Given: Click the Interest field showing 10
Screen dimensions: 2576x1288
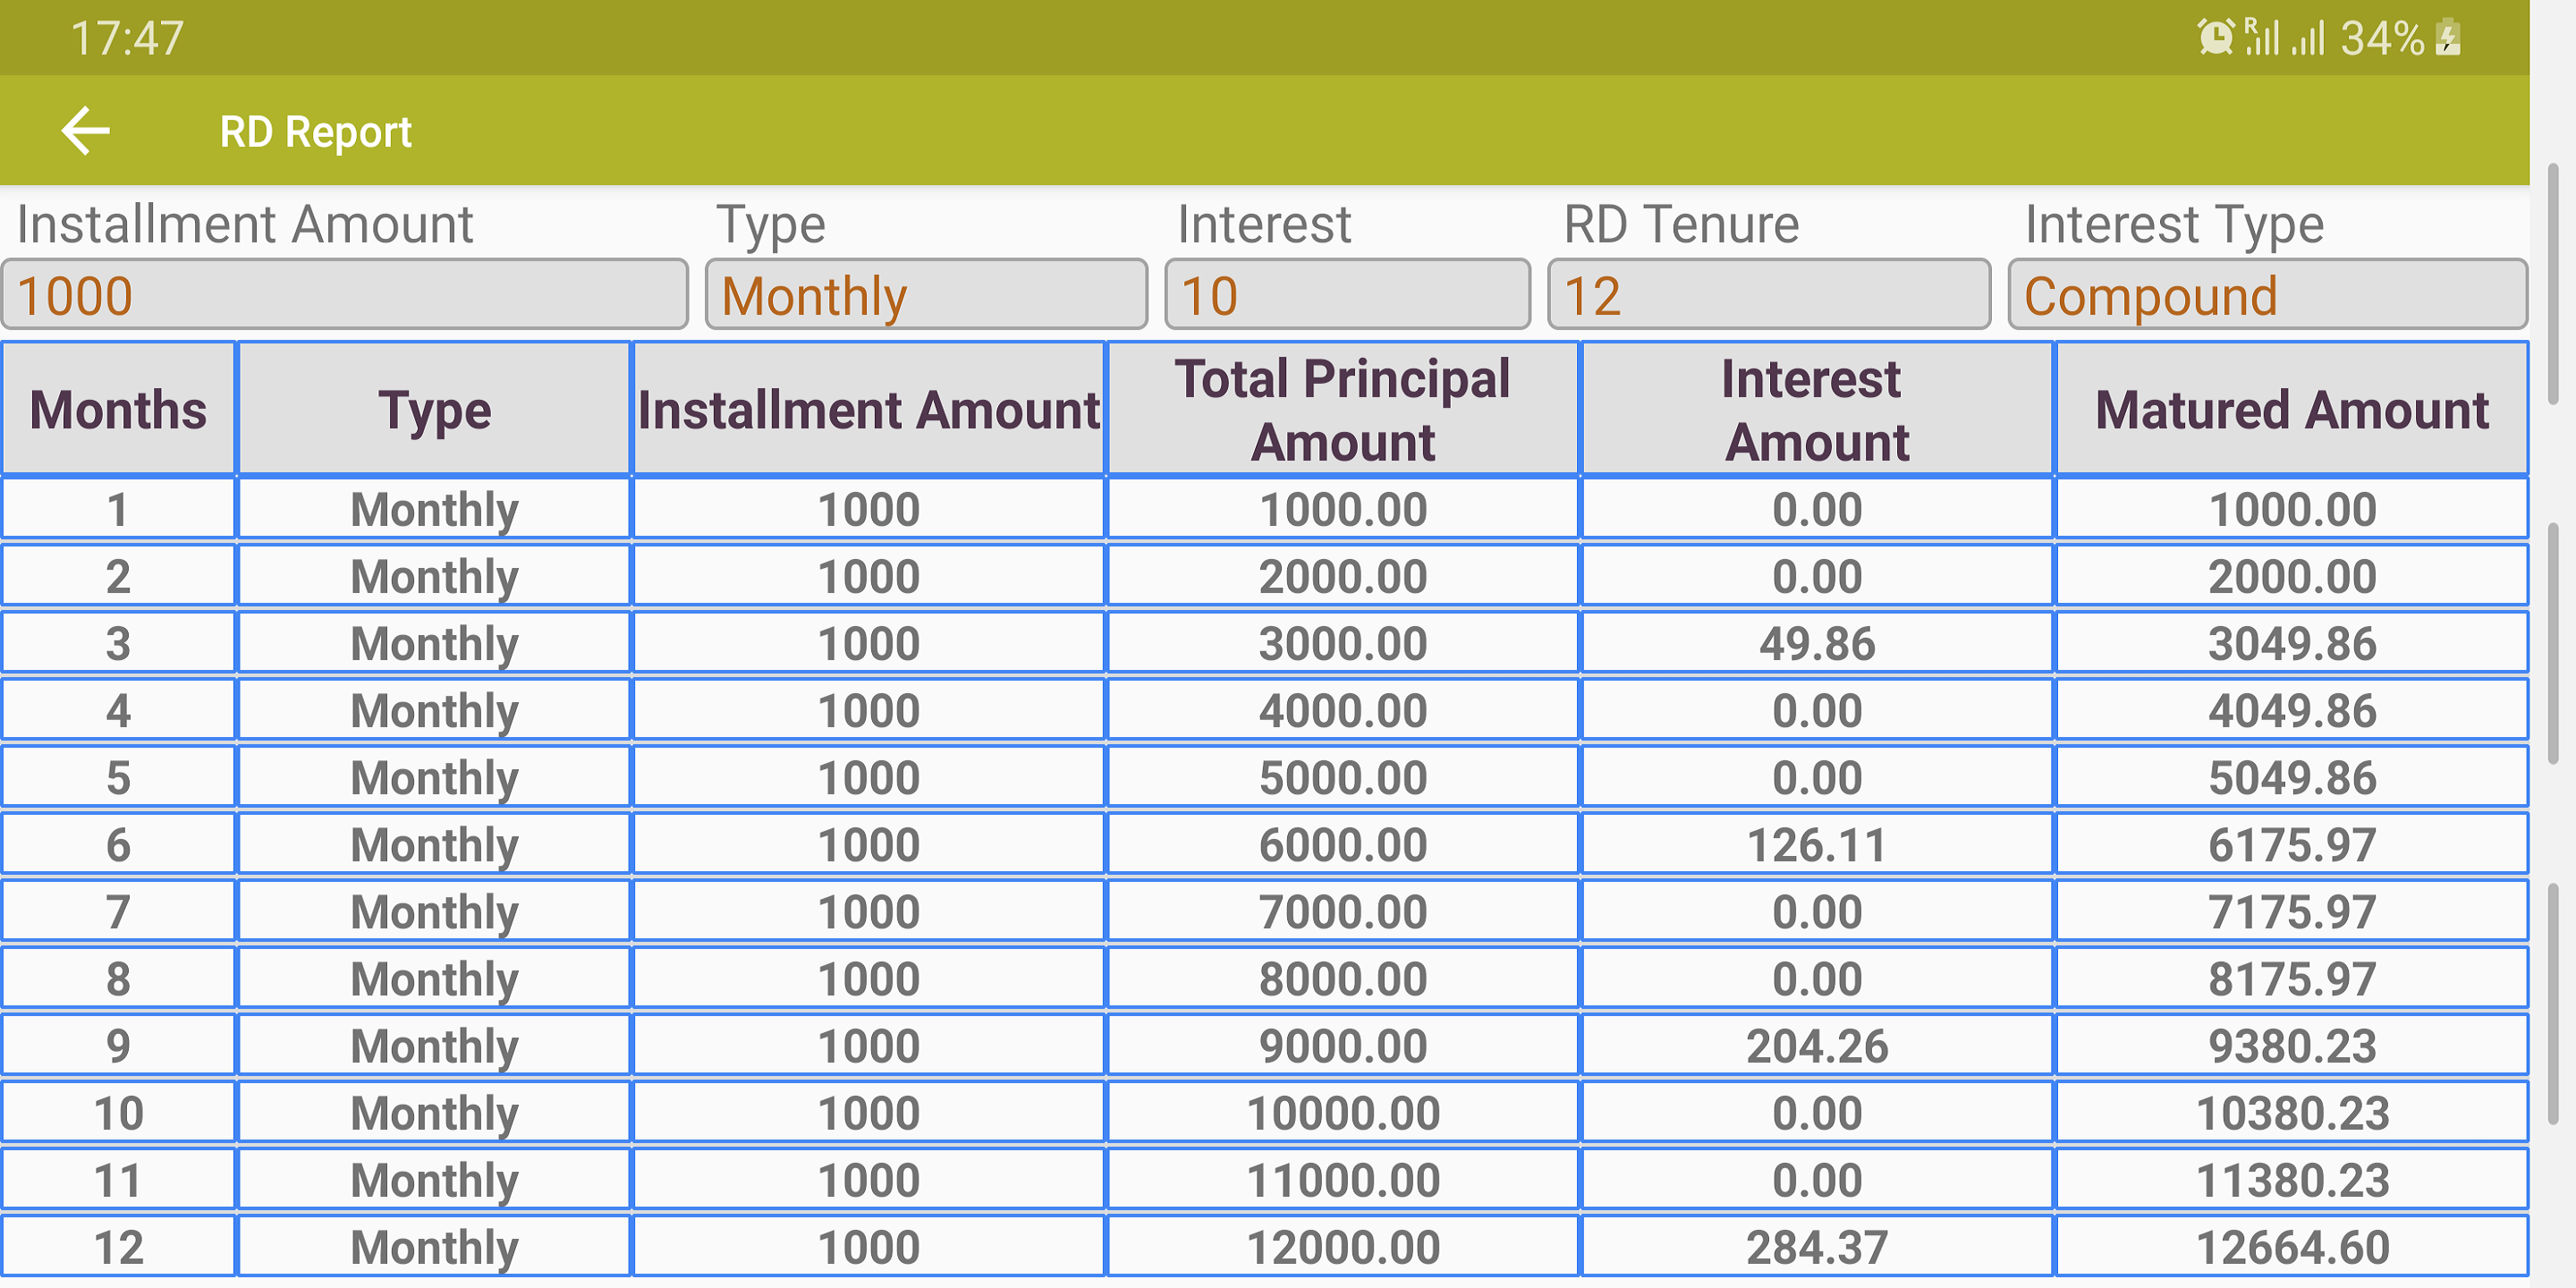Looking at the screenshot, I should pyautogui.click(x=1347, y=295).
